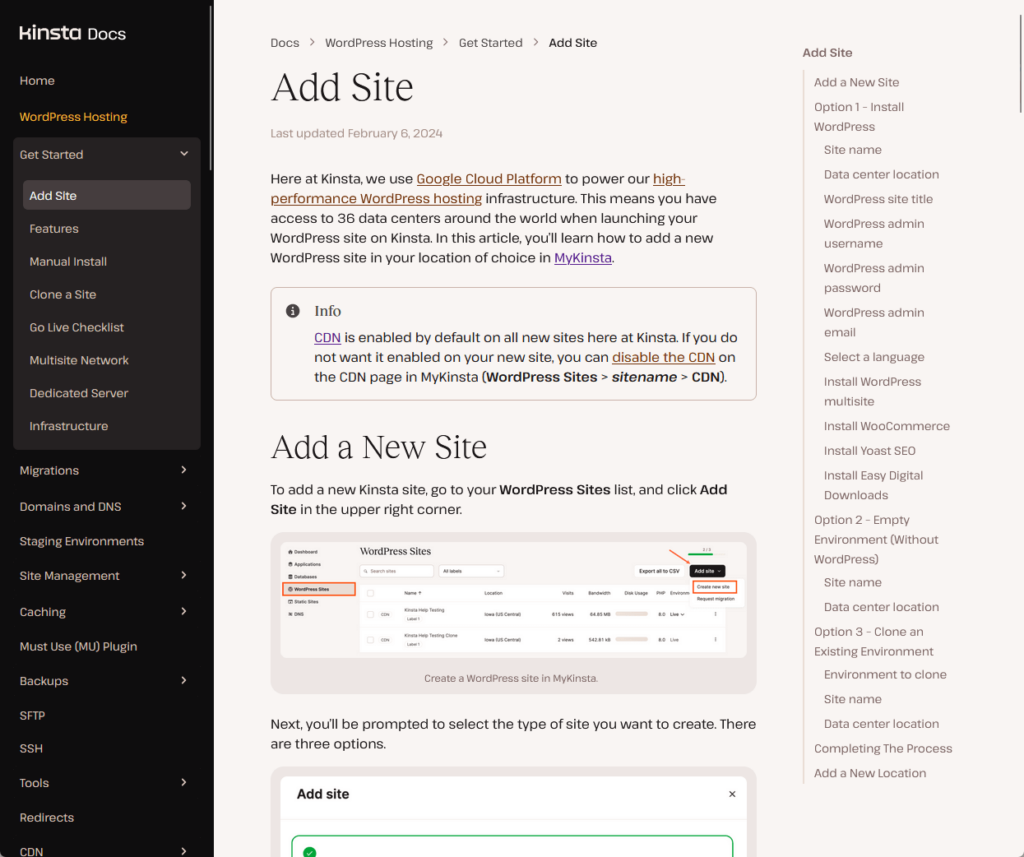
Task: Follow the MyKinsta link
Action: 583,258
